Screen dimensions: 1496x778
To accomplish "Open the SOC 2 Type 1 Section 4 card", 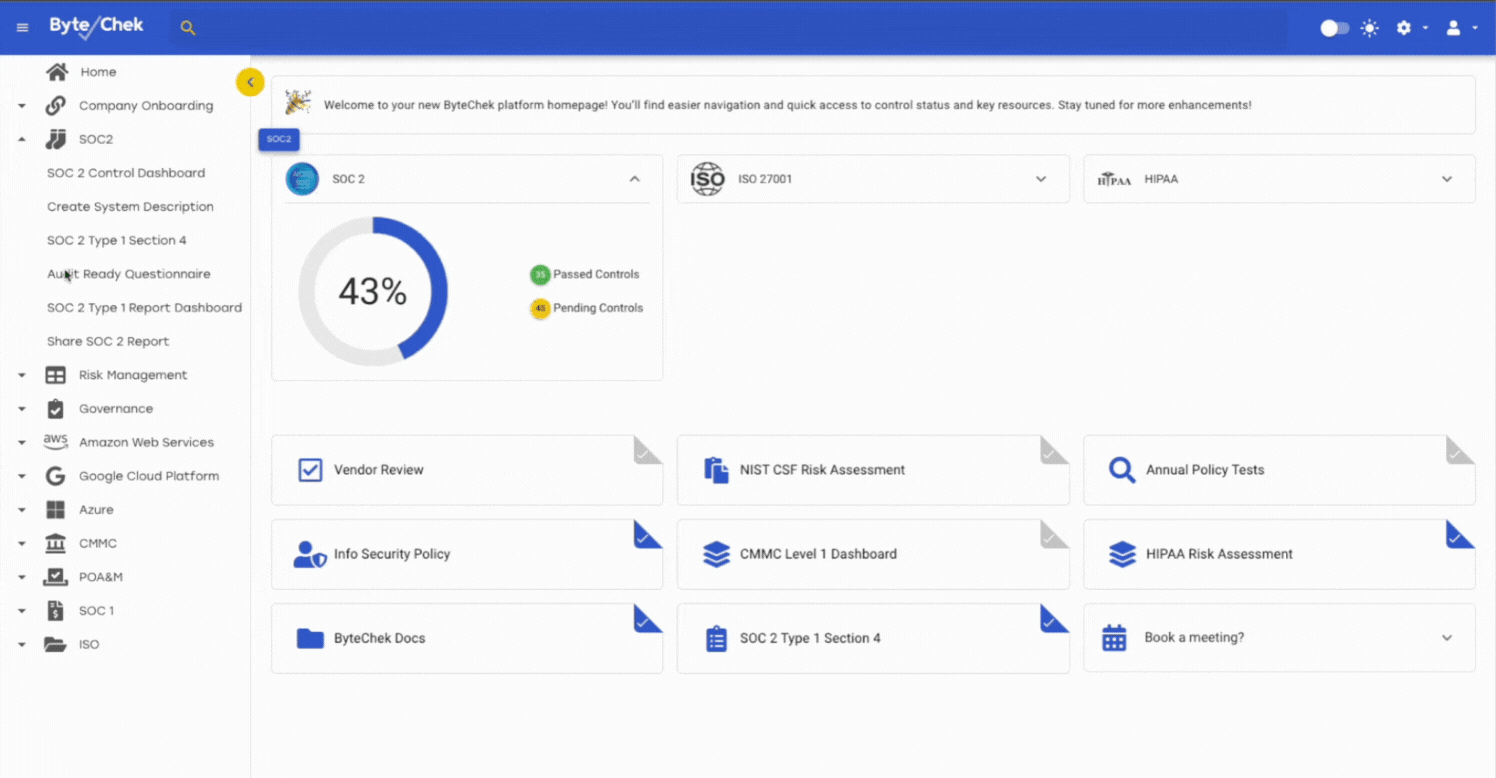I will click(873, 638).
